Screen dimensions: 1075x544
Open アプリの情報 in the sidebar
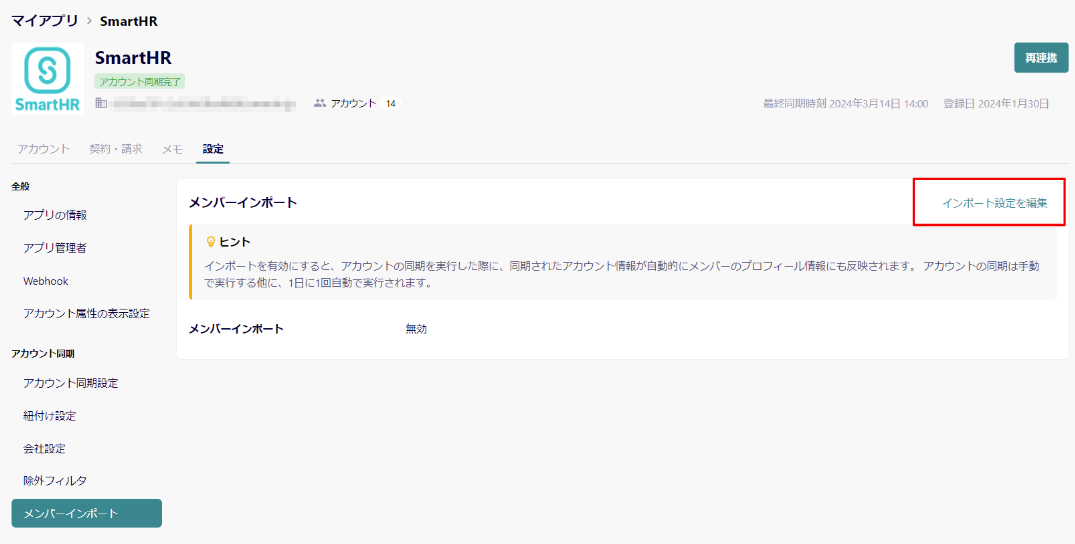(x=55, y=215)
